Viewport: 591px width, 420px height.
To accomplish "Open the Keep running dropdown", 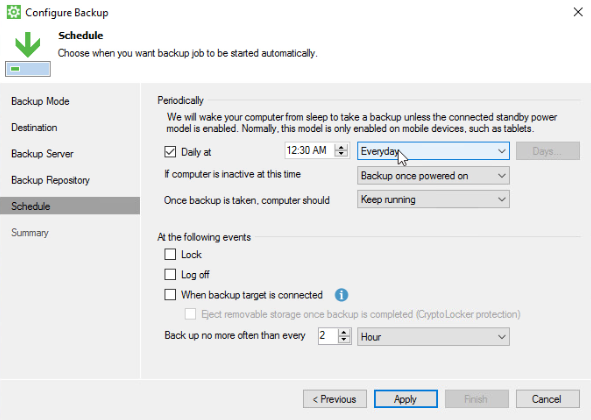I will (x=433, y=199).
